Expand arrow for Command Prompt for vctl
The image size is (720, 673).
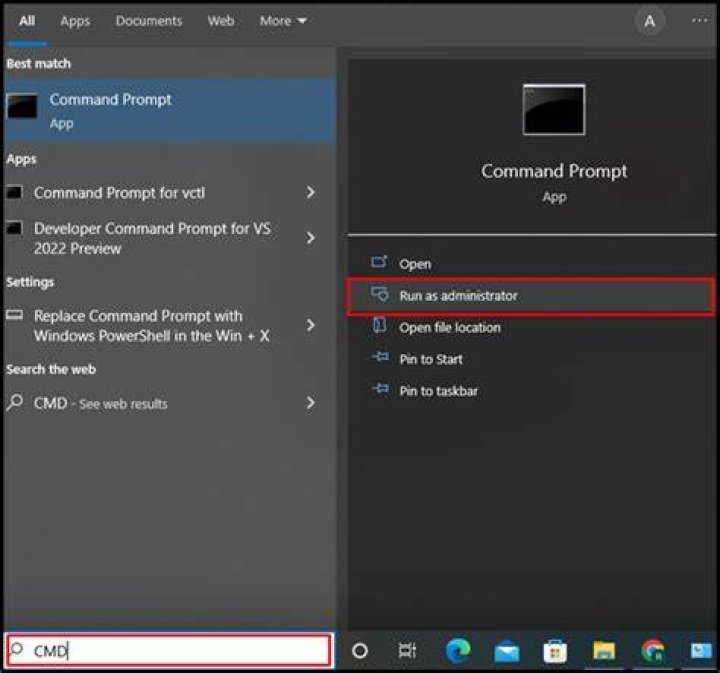311,192
